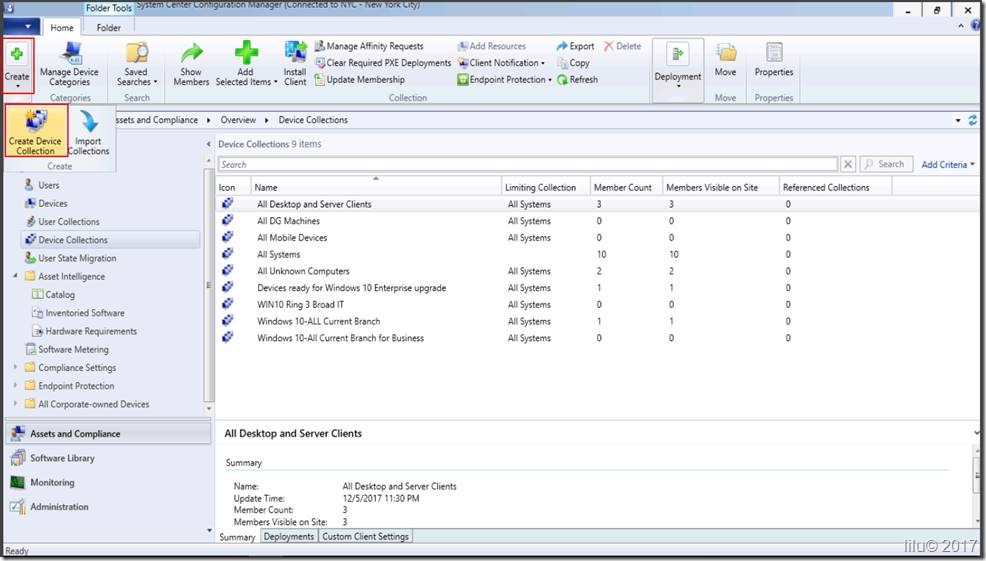Select User Collections node
986x561 pixels.
[62, 221]
